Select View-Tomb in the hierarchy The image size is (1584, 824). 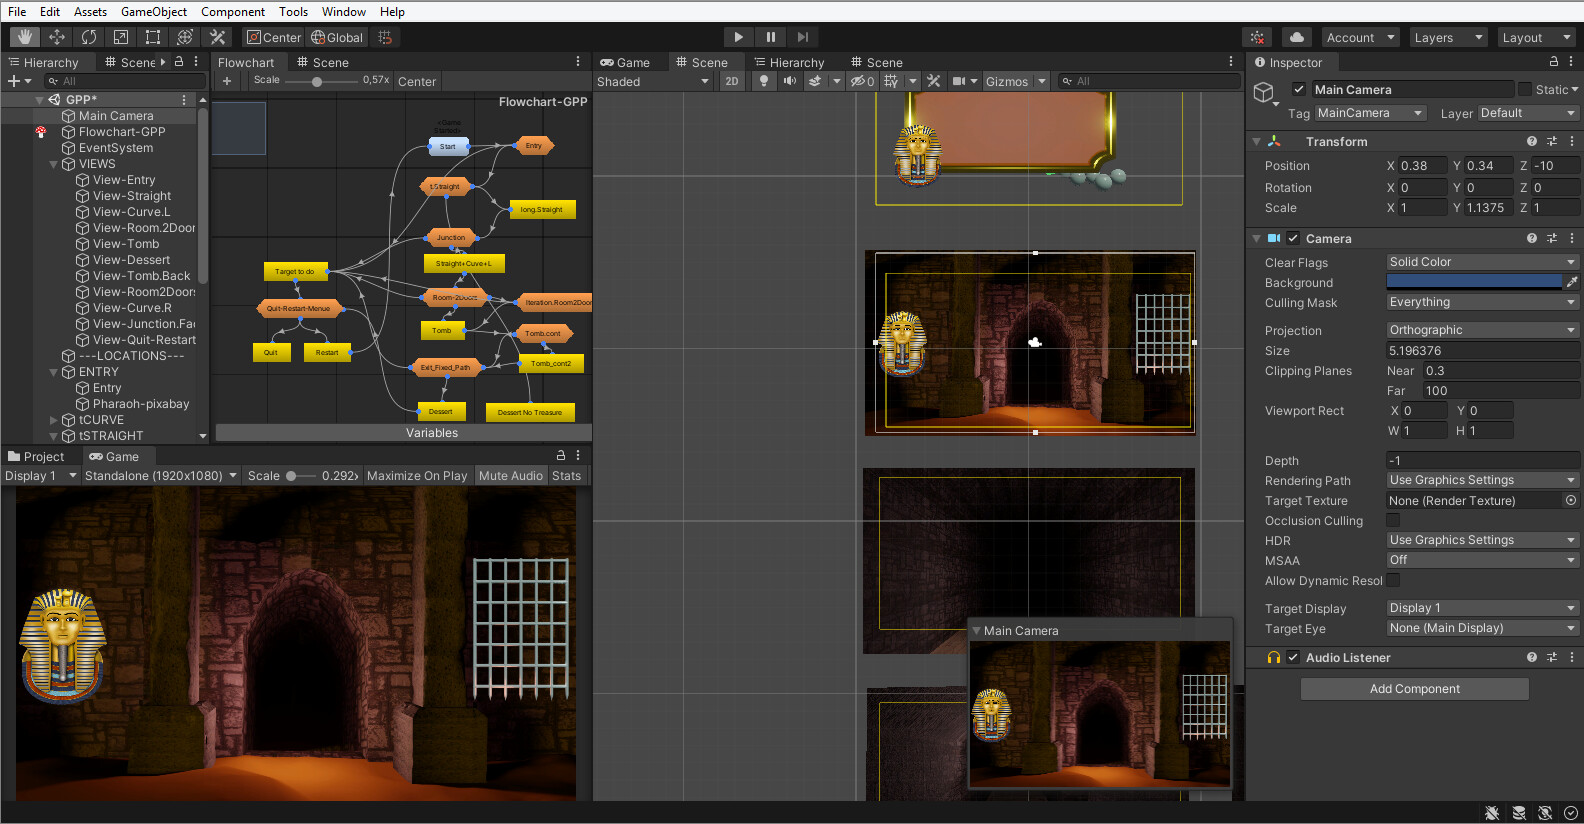tap(126, 244)
